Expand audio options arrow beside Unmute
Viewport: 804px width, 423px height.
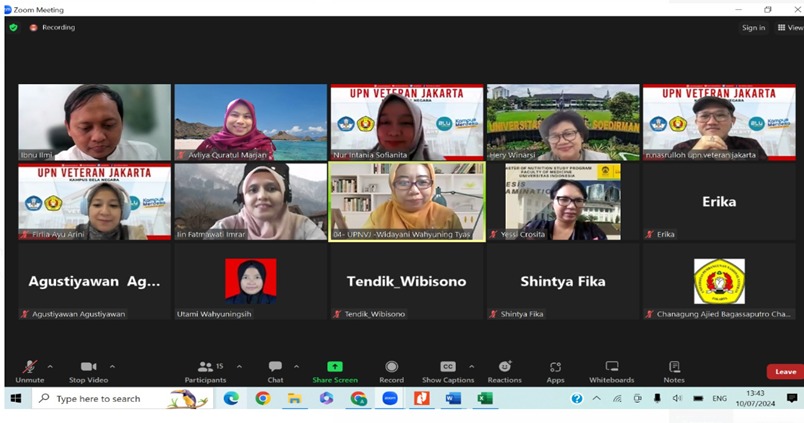(x=50, y=366)
